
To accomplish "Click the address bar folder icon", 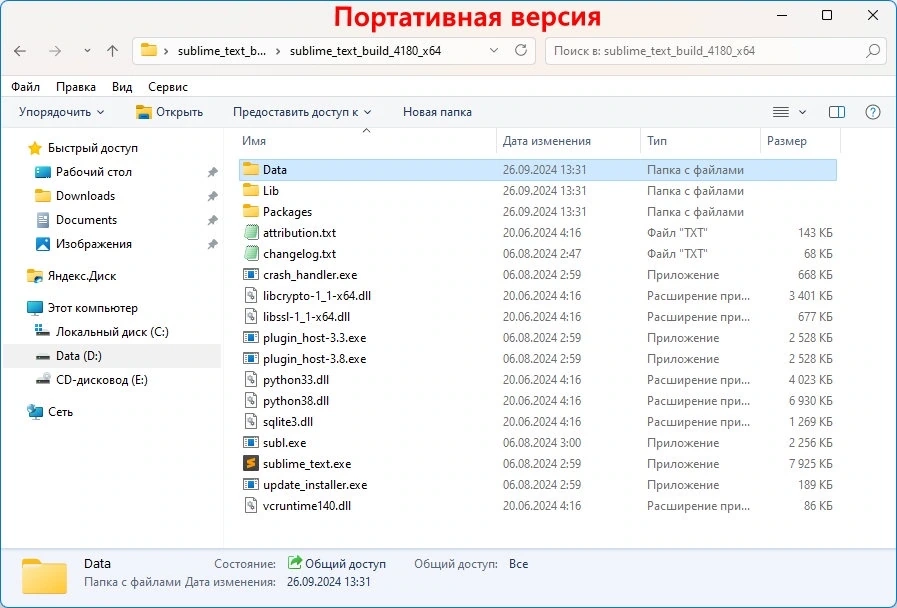I will click(x=149, y=50).
